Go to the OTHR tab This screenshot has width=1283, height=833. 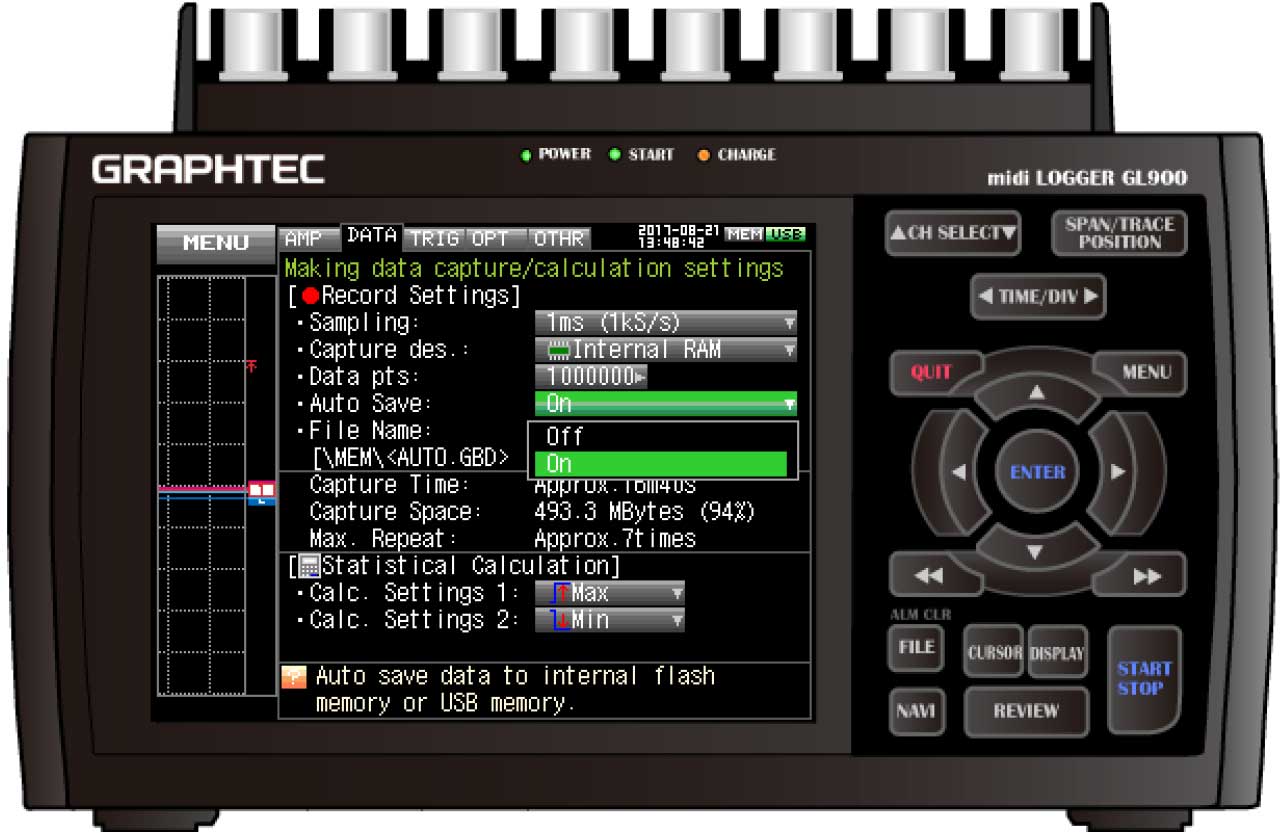(x=558, y=238)
